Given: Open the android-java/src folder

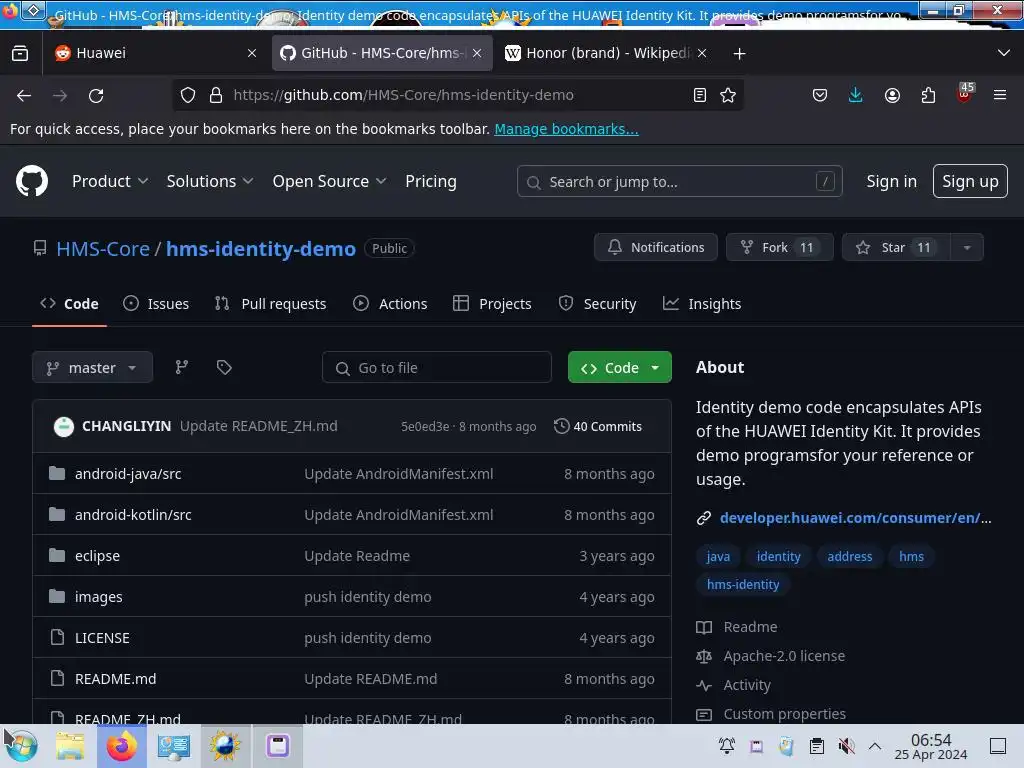Looking at the screenshot, I should pyautogui.click(x=128, y=473).
